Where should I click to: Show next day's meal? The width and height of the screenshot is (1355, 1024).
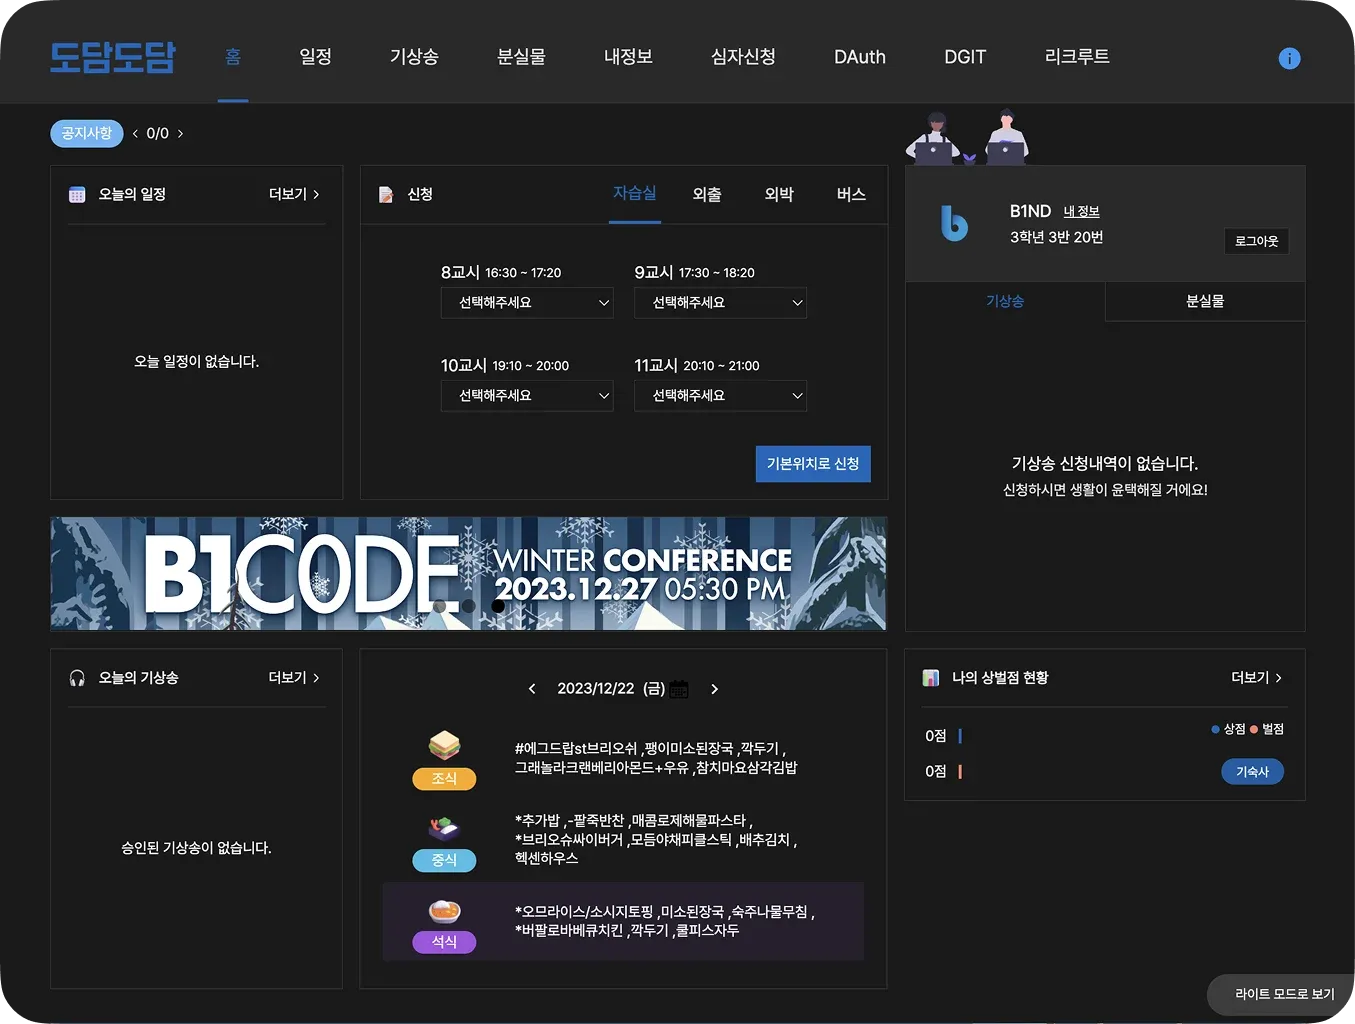click(714, 689)
